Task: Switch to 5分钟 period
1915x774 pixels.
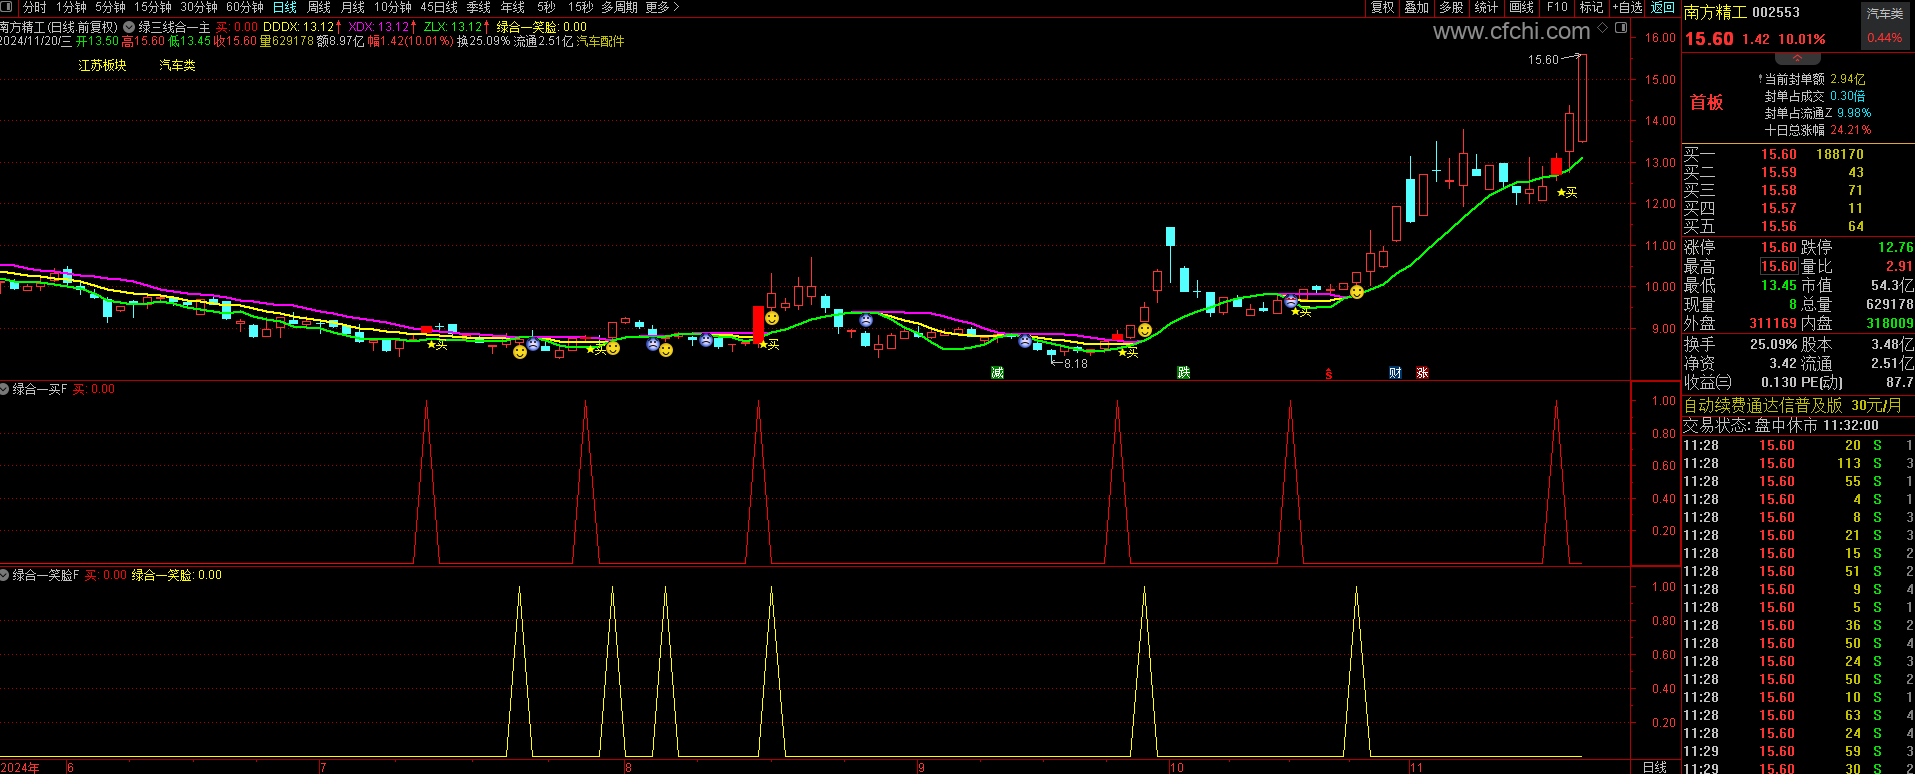Action: (110, 7)
